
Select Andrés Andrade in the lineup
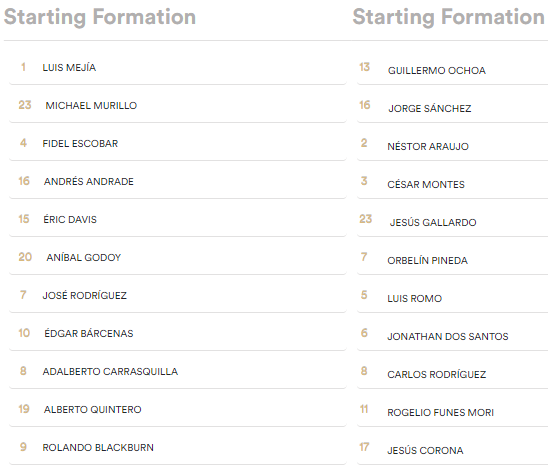coord(178,181)
